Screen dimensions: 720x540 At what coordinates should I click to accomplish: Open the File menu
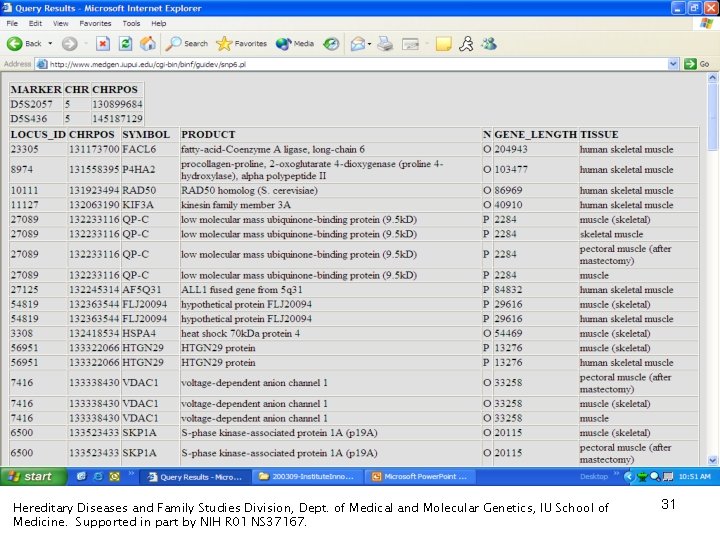pyautogui.click(x=12, y=23)
